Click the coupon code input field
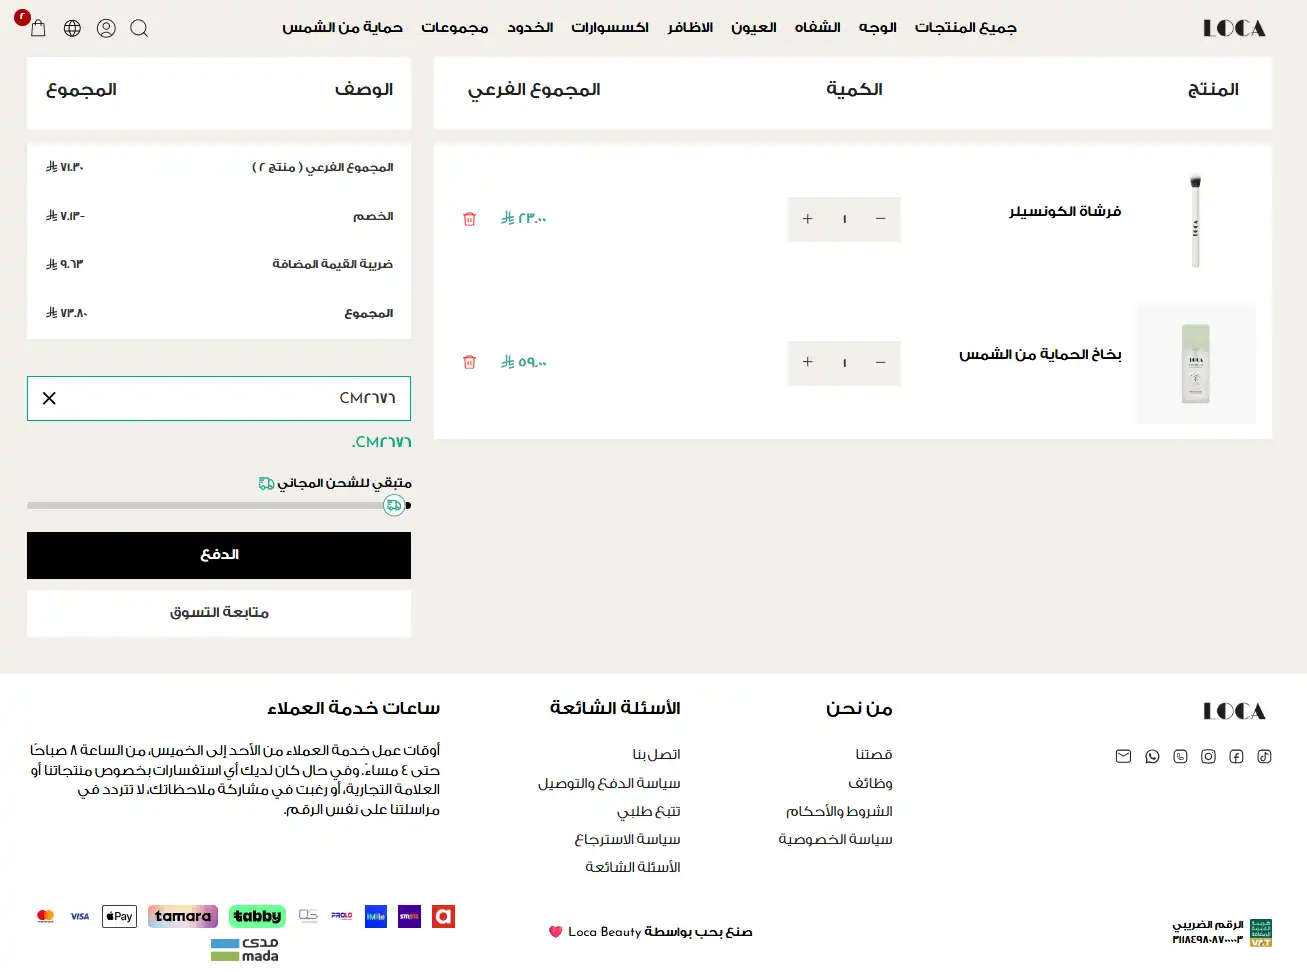This screenshot has height=972, width=1307. 219,398
